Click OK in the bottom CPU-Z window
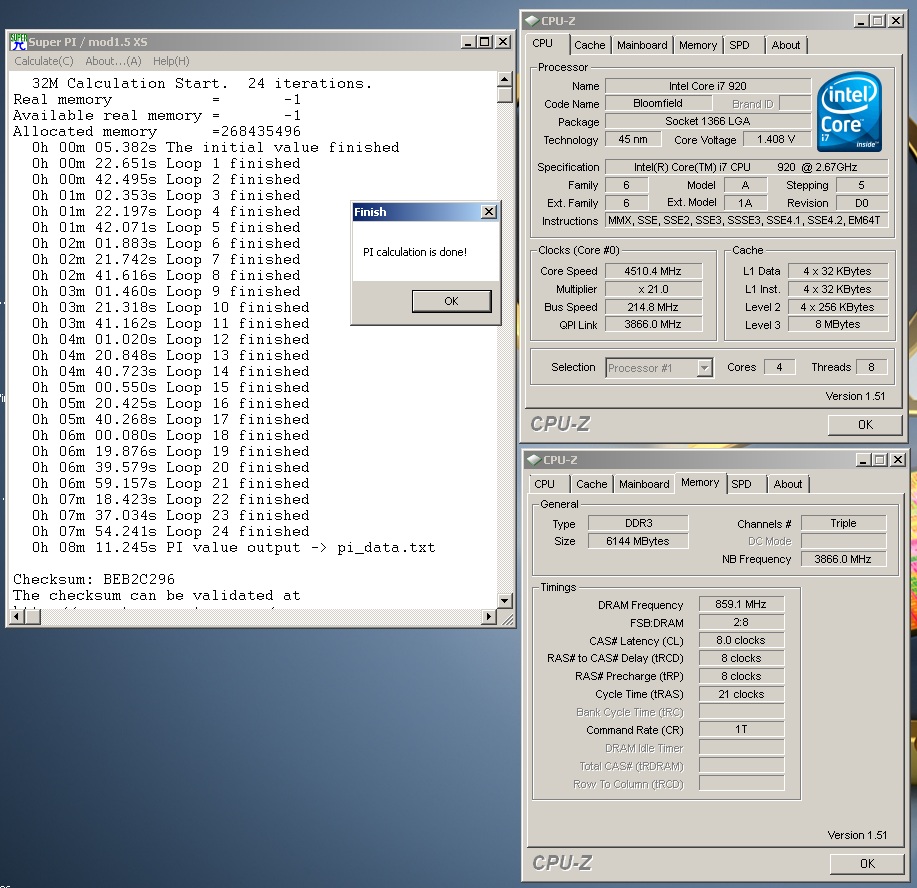 [867, 863]
